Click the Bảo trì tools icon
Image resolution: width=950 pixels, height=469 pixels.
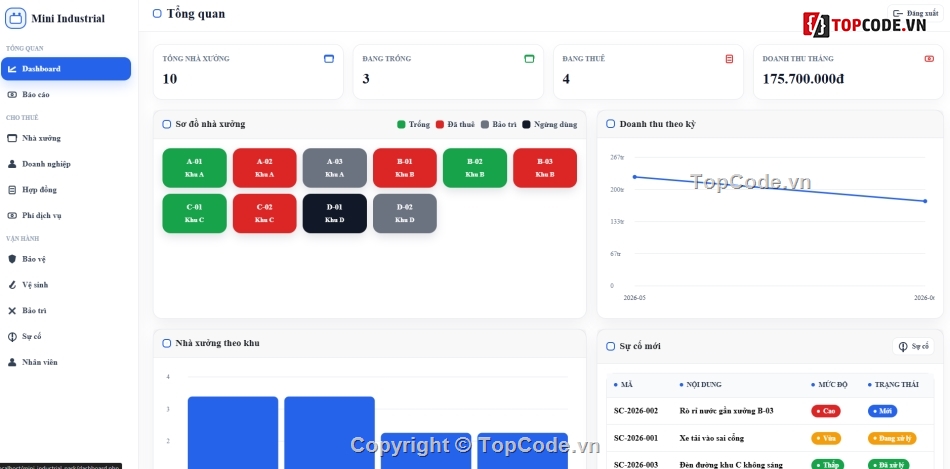tap(12, 310)
